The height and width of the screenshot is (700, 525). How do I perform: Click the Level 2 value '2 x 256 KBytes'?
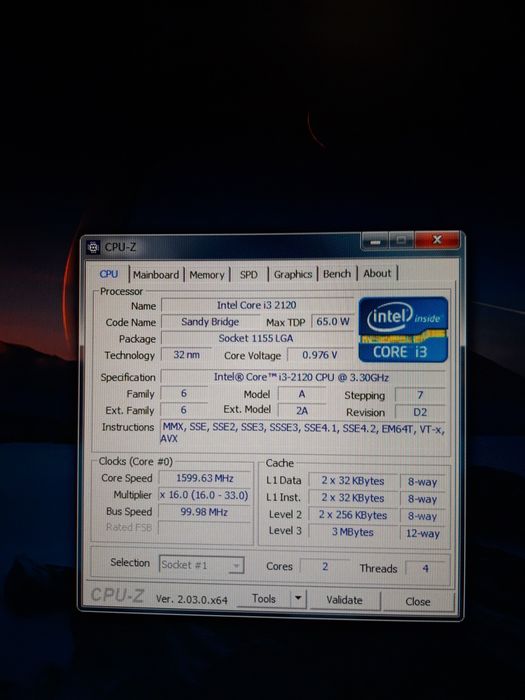pos(353,515)
